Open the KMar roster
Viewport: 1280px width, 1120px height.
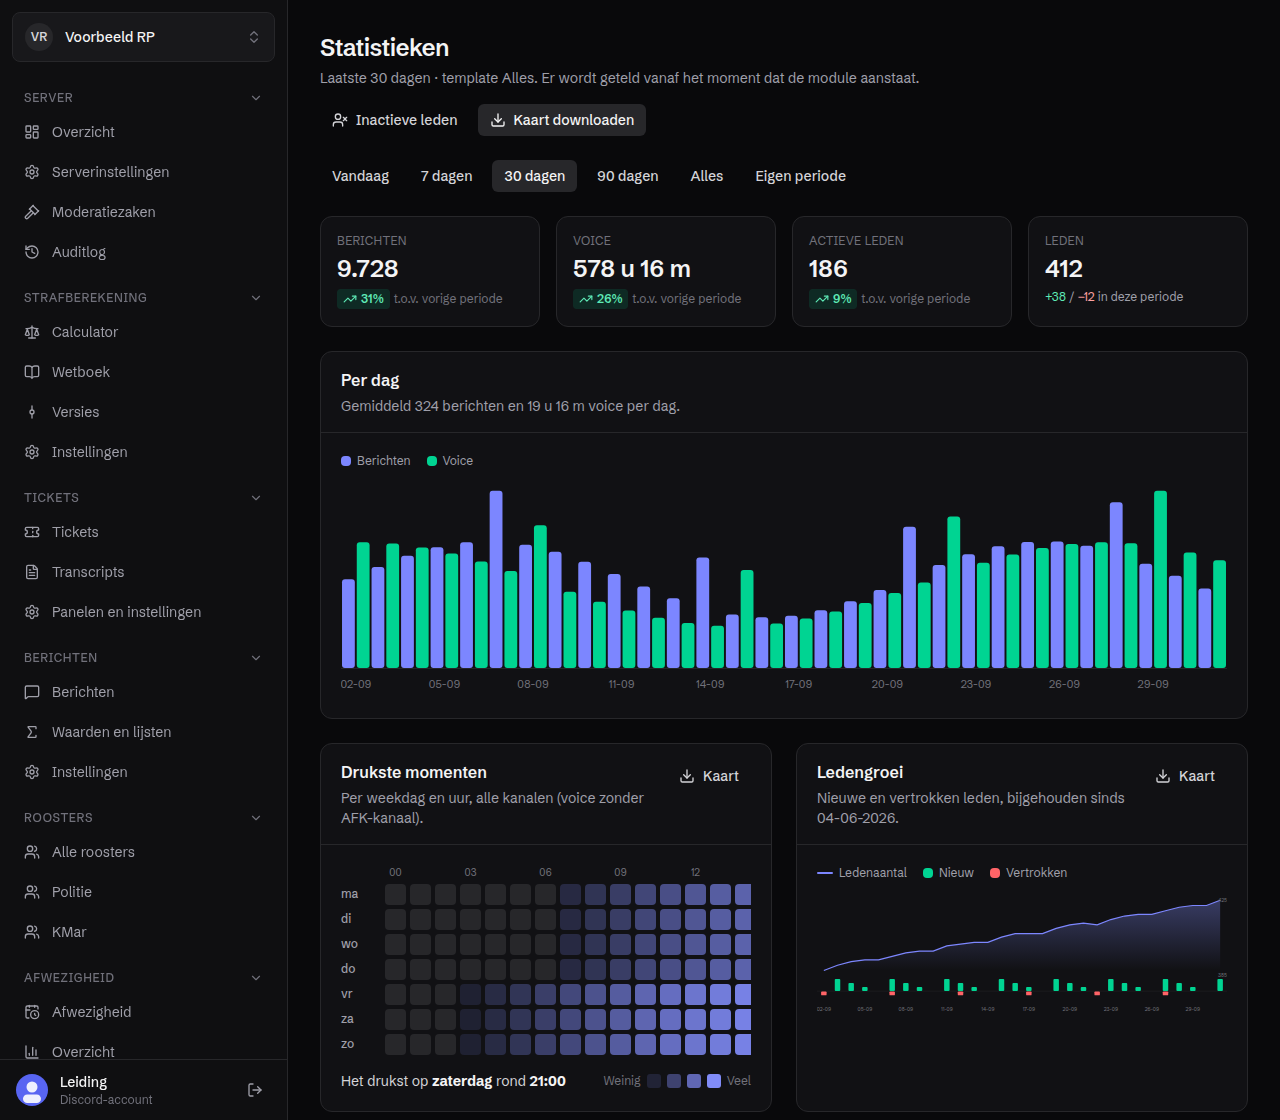[143, 932]
